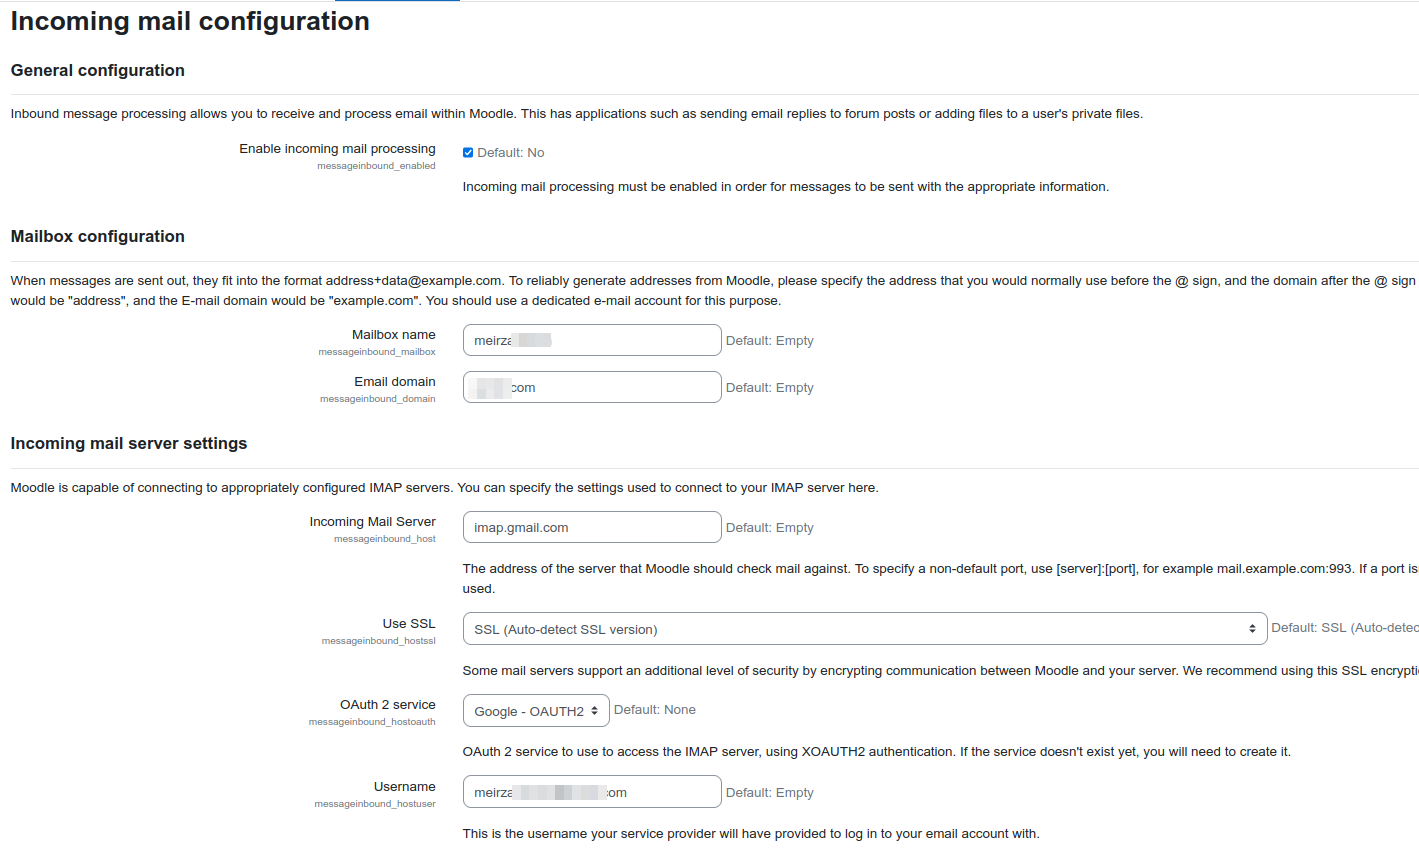1419x856 pixels.
Task: Click the 'OAuth 2 service' label
Action: pos(388,704)
